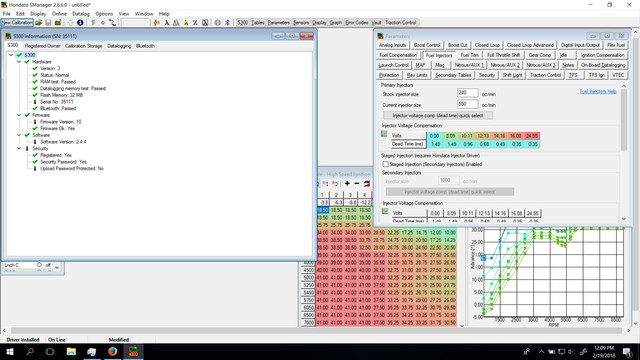Click the Current injector size input field
Viewport: 640px width, 360px height.
(x=467, y=104)
